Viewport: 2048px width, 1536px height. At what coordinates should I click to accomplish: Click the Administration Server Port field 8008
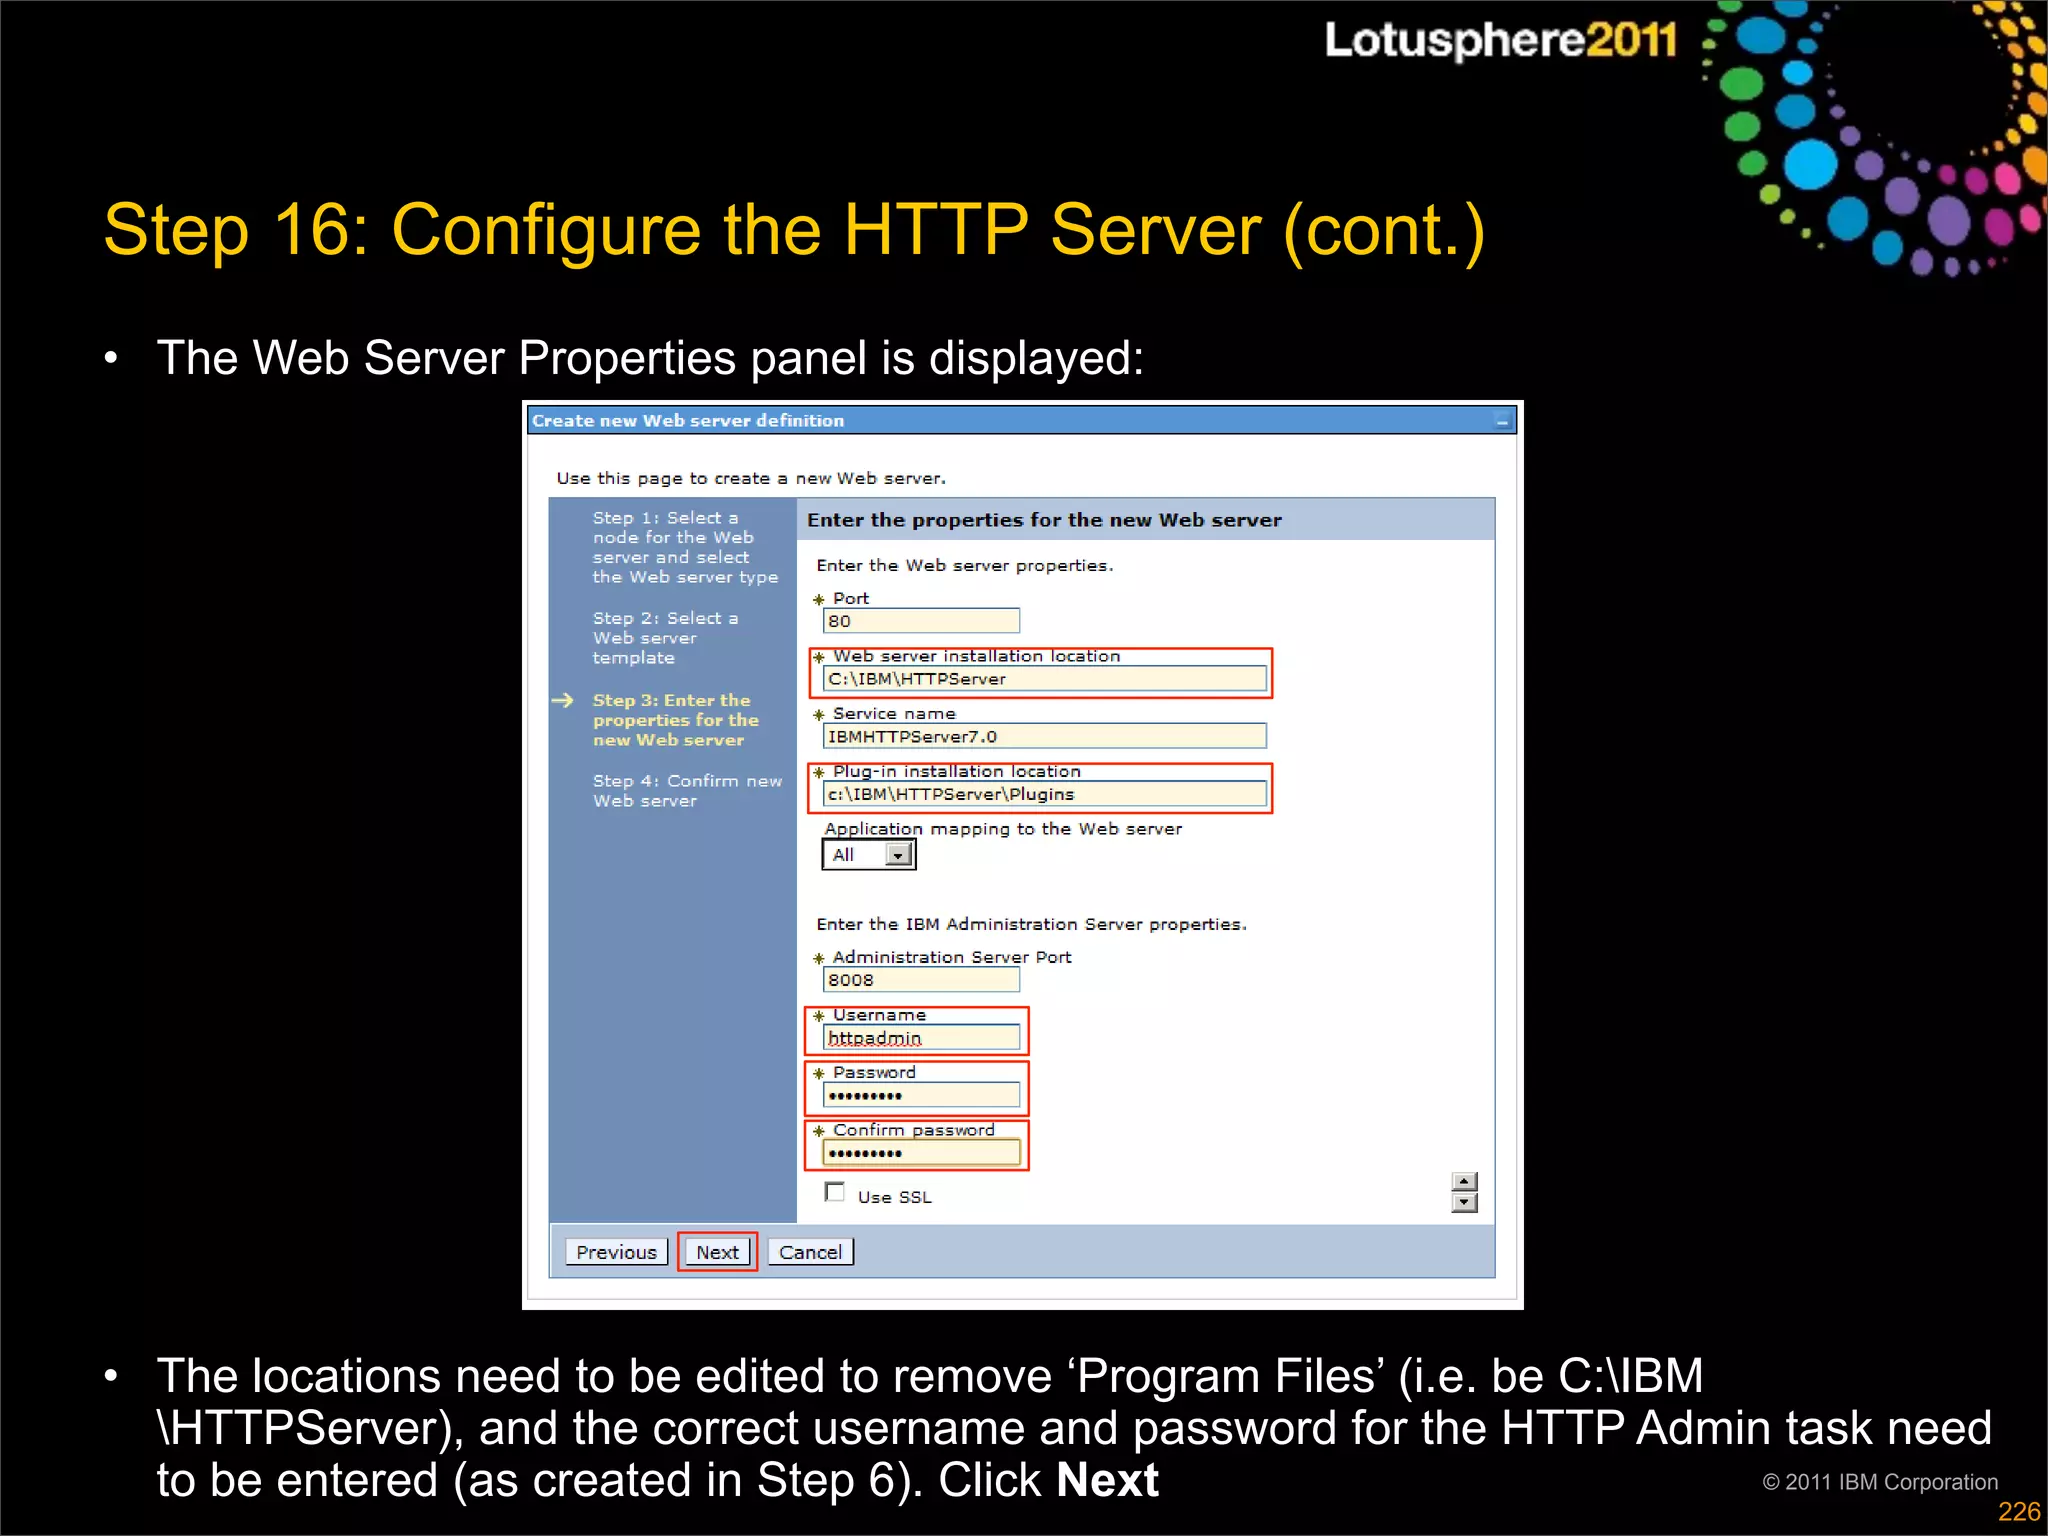(x=921, y=980)
